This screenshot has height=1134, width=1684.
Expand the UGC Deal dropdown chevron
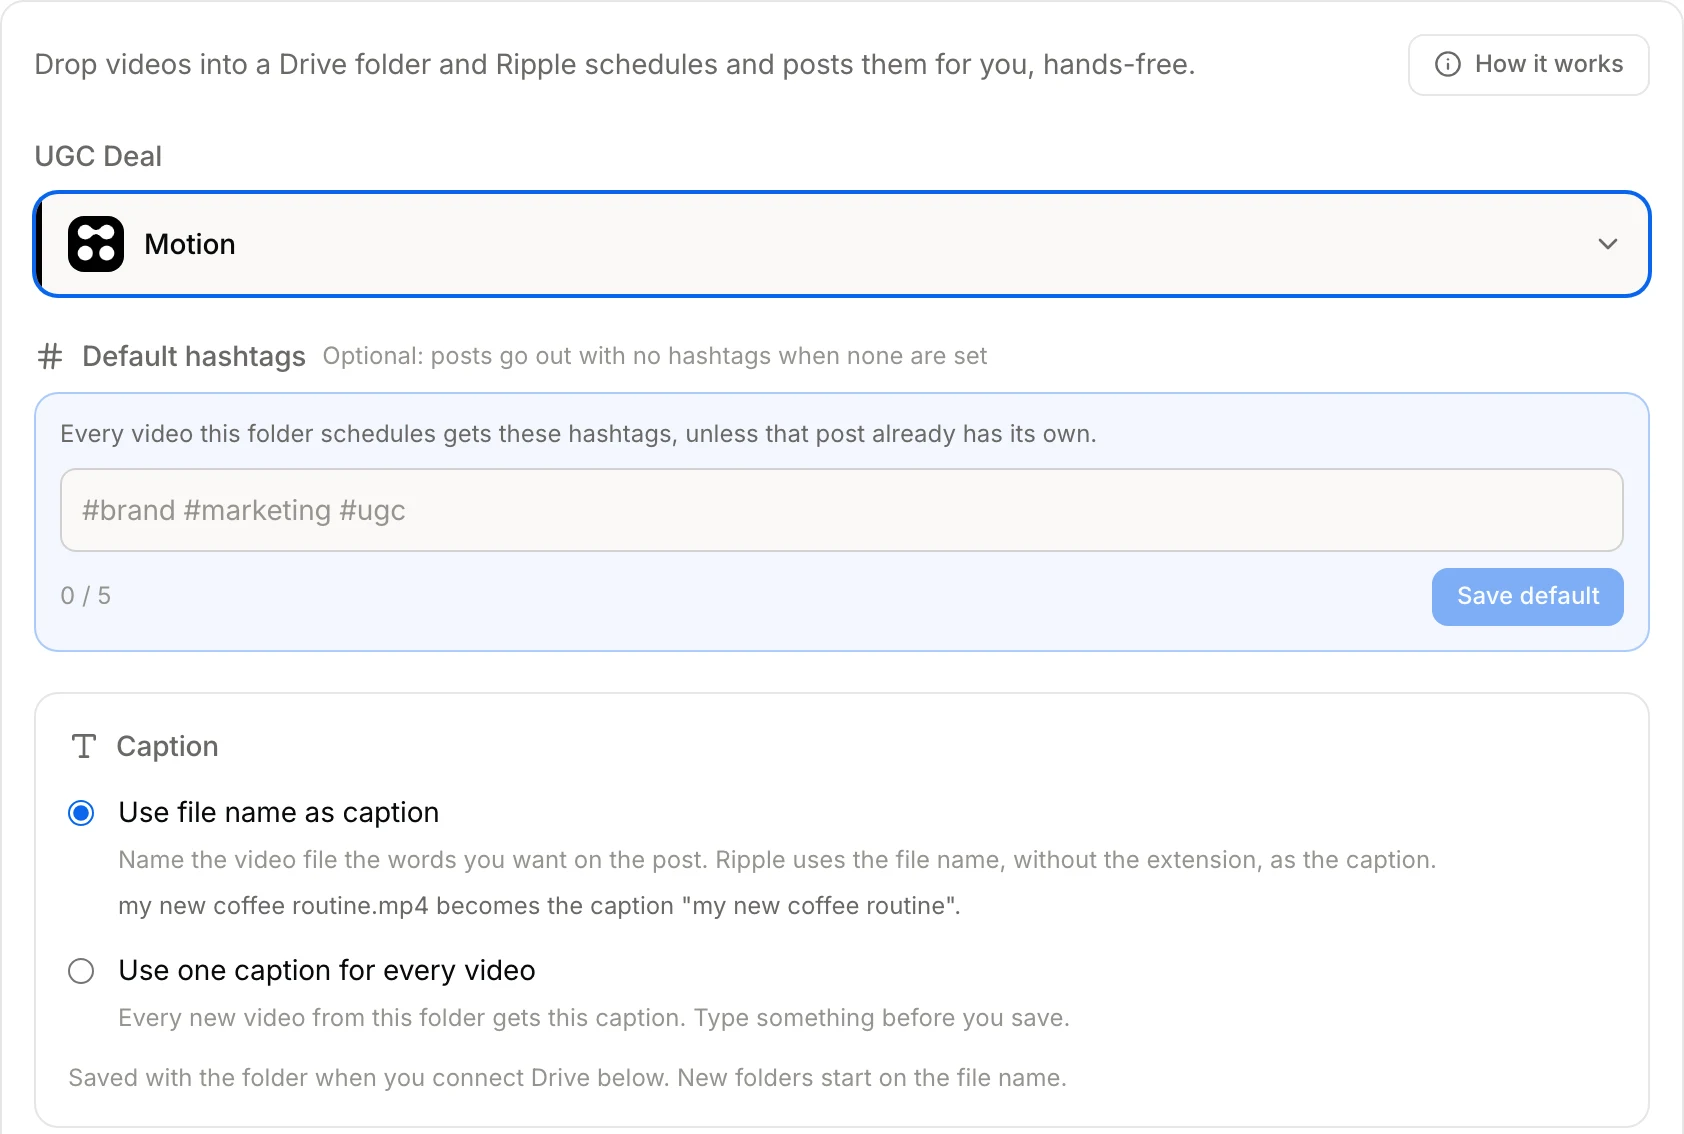tap(1607, 244)
